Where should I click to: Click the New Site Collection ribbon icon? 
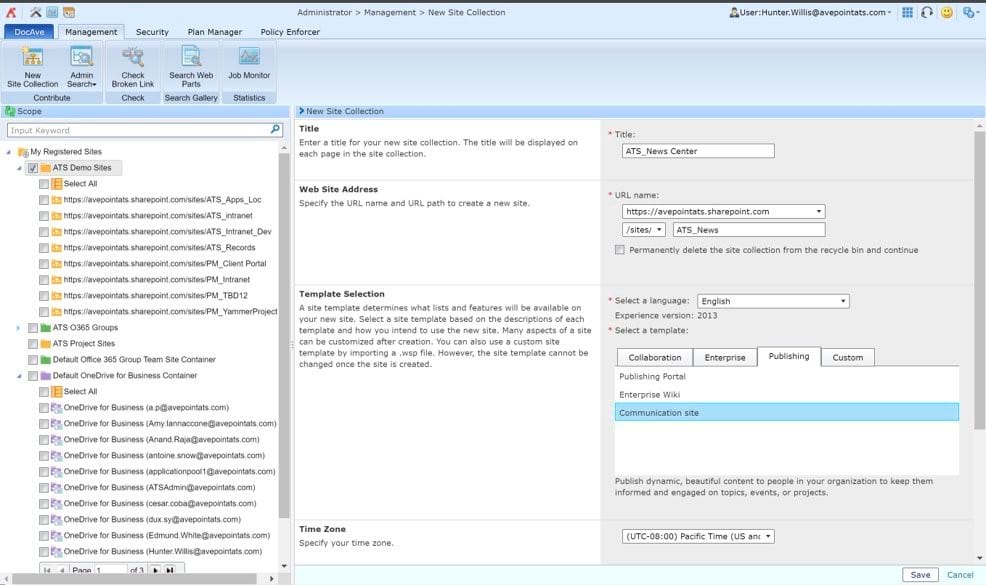pyautogui.click(x=32, y=57)
